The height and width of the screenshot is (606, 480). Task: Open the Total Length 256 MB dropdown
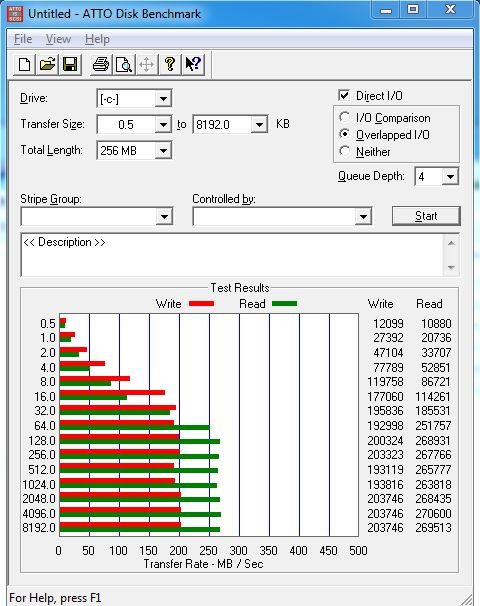pyautogui.click(x=163, y=150)
